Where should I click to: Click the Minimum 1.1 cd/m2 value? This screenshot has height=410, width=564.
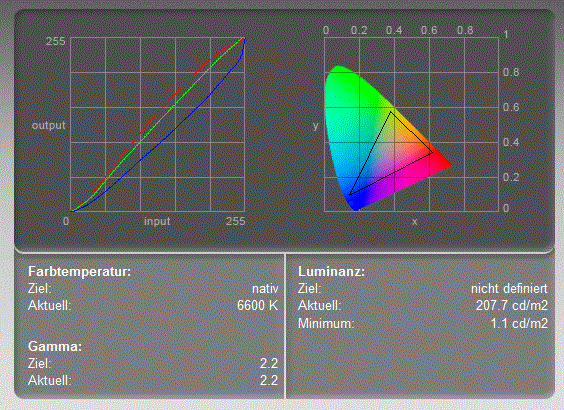pyautogui.click(x=519, y=323)
